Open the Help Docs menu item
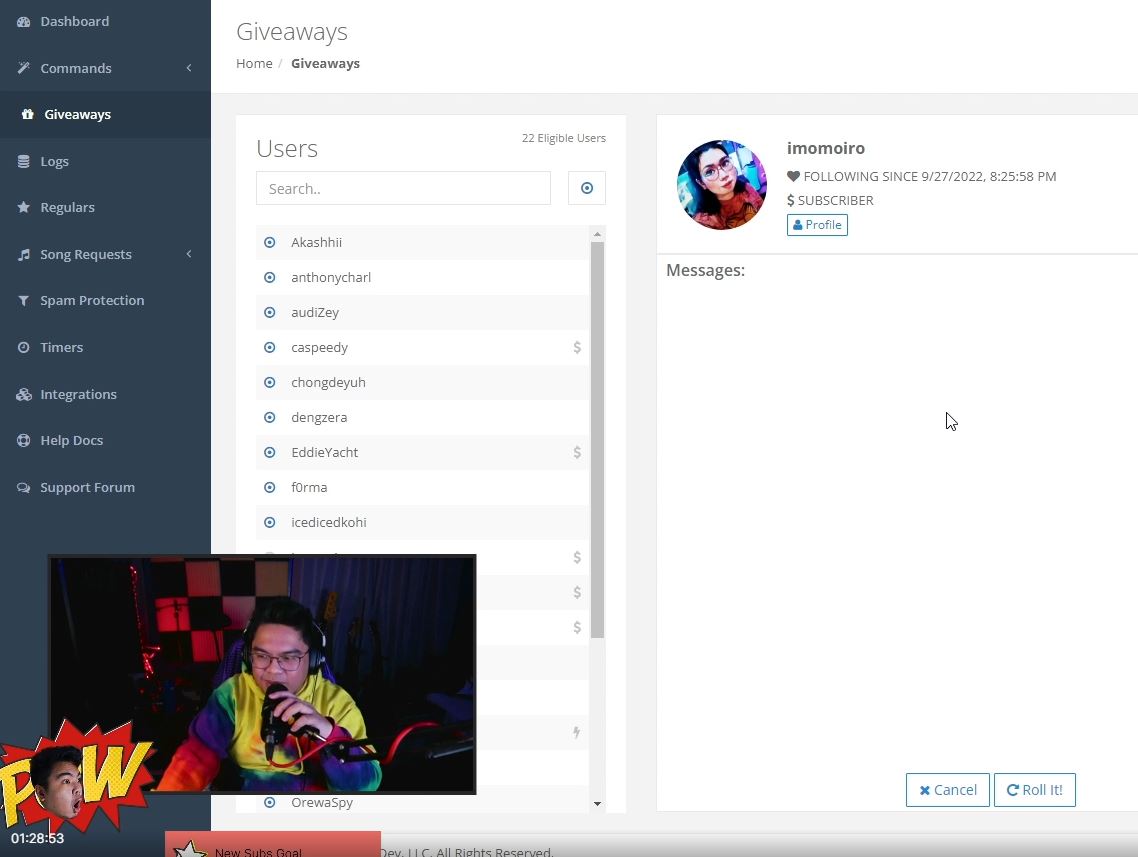This screenshot has width=1138, height=857. coord(105,440)
